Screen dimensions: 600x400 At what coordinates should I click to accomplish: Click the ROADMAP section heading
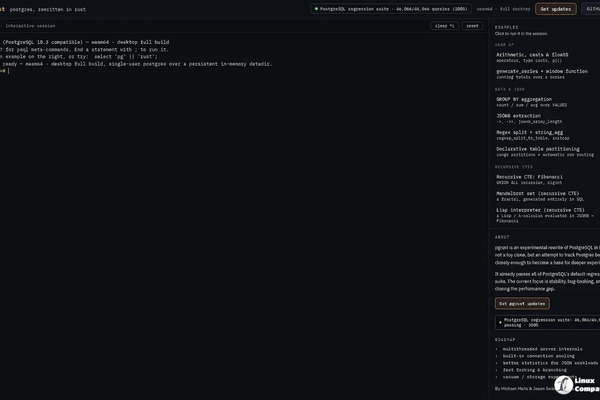point(505,340)
